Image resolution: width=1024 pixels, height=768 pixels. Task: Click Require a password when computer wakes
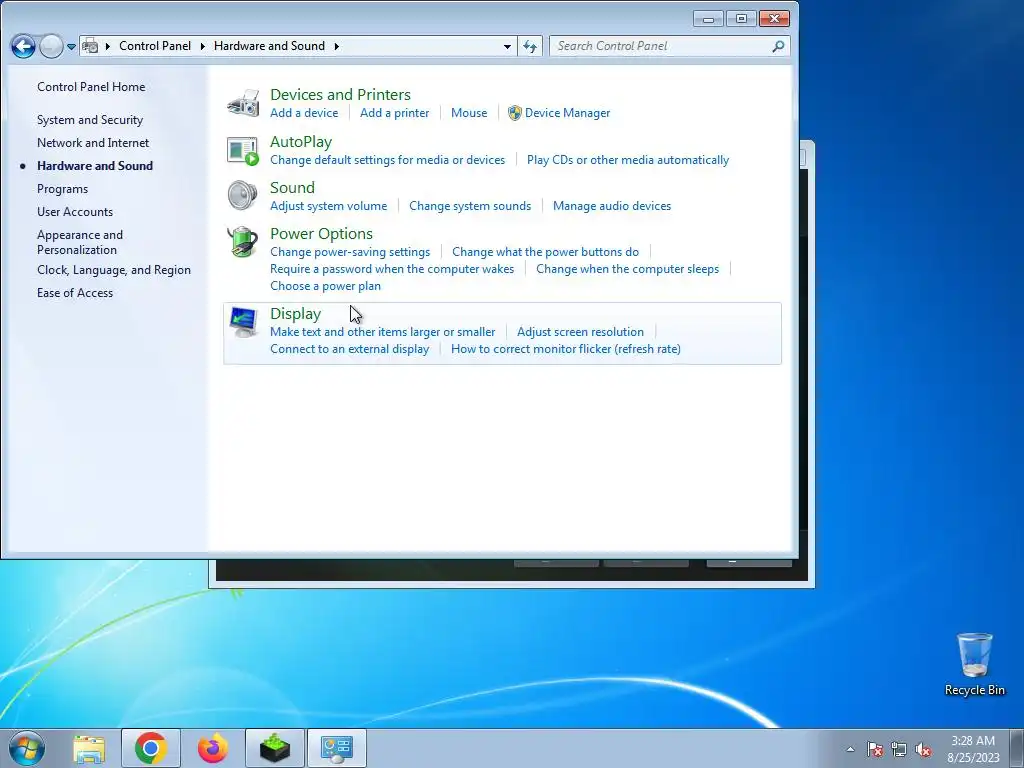[392, 269]
